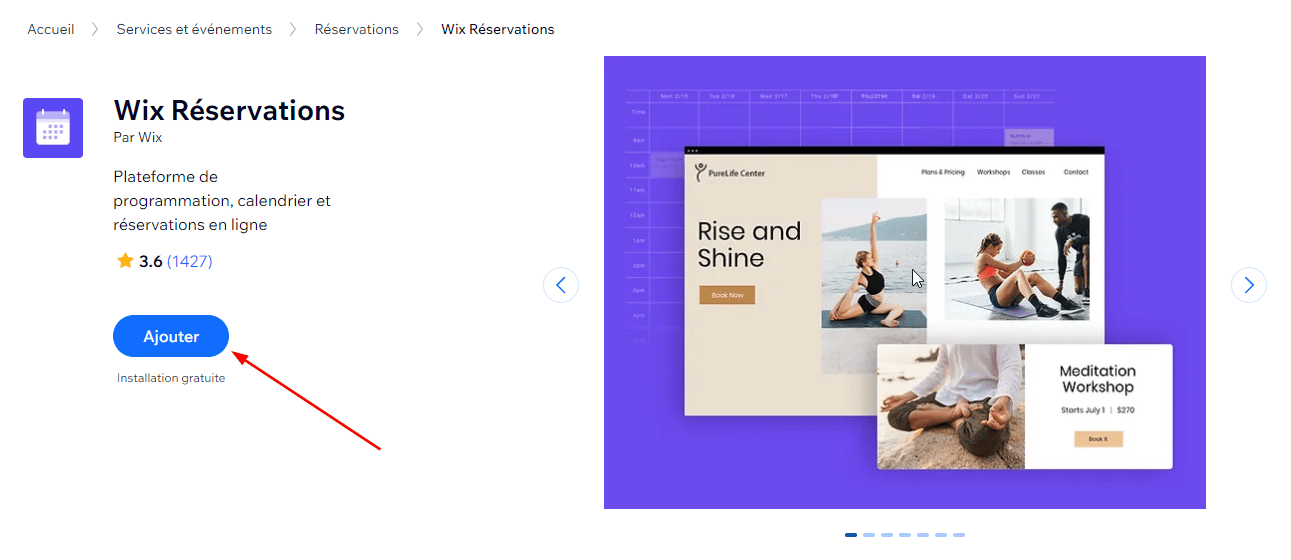Click the Book Now button in preview
The height and width of the screenshot is (560, 1291).
tap(727, 295)
